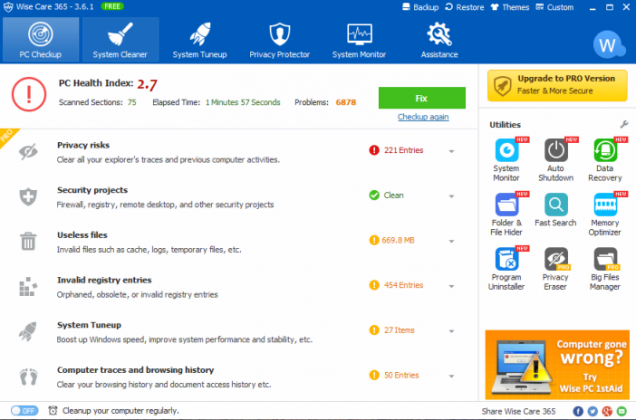Viewport: 636px width, 420px height.
Task: Click the Privacy risks heading
Action: click(x=83, y=145)
